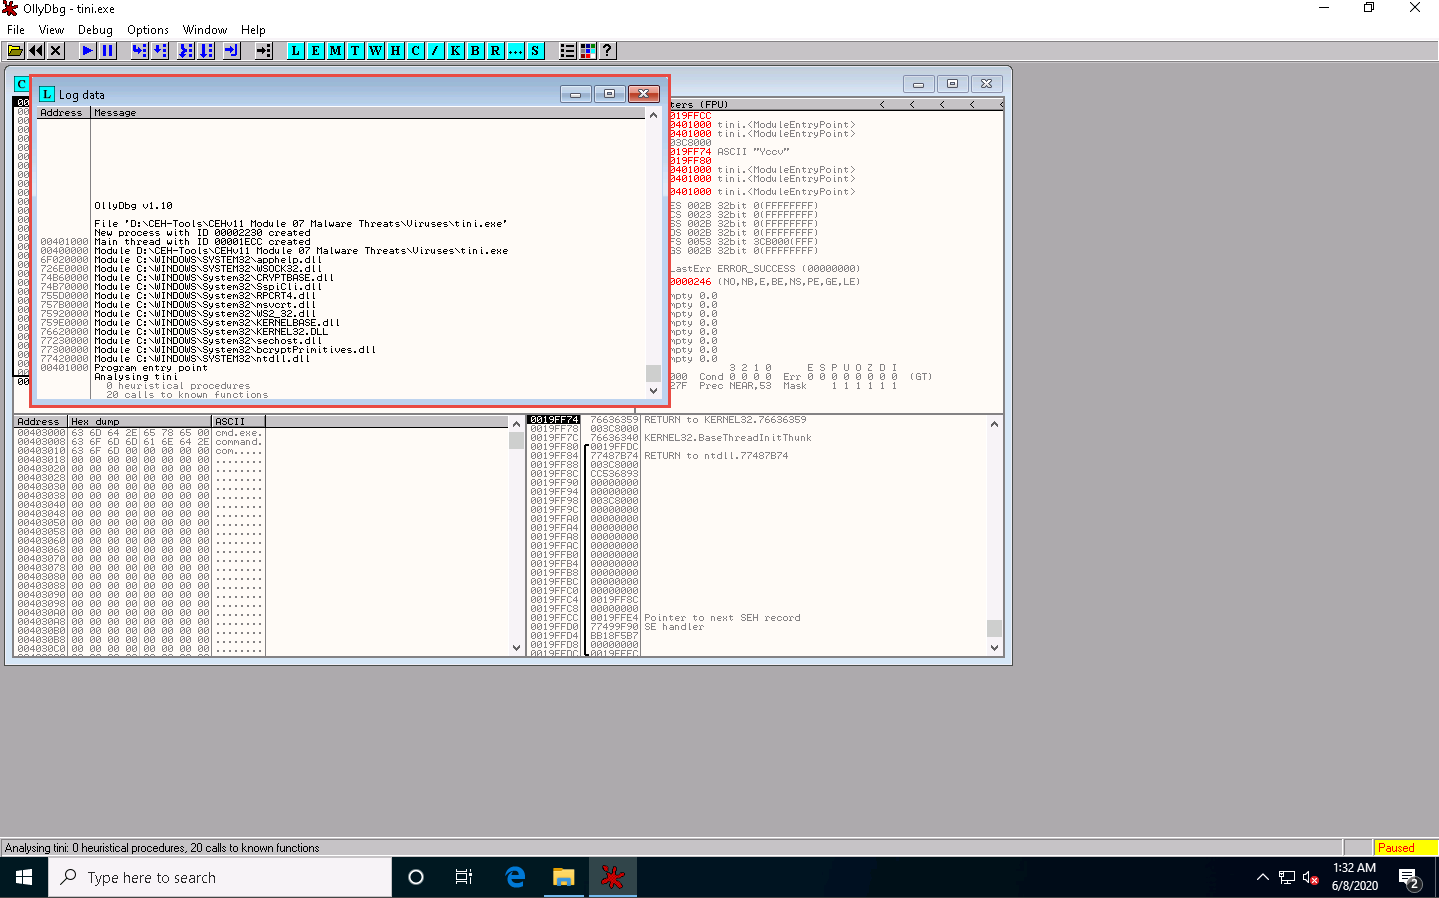Step over using the toolbar icon
This screenshot has height=898, width=1439.
coord(160,50)
